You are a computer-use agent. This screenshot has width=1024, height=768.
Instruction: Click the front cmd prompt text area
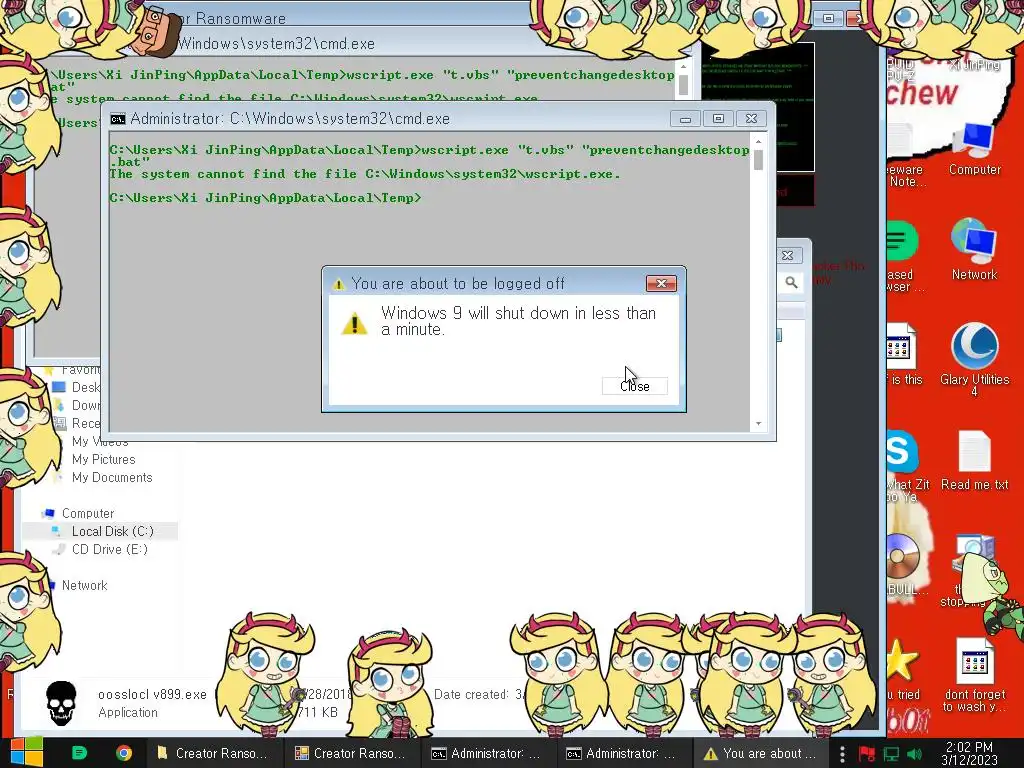[430, 284]
